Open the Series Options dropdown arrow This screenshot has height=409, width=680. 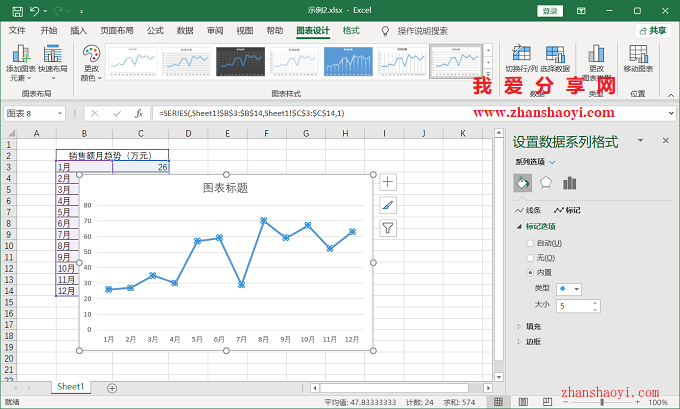[552, 162]
